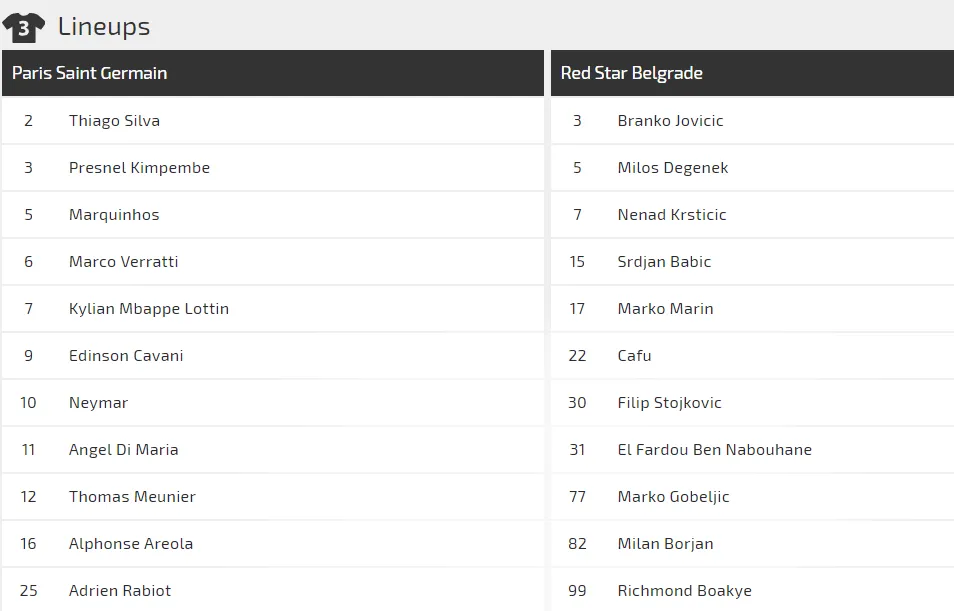Open the Marquinhos player entry
Screen dimensions: 954x611
[114, 215]
